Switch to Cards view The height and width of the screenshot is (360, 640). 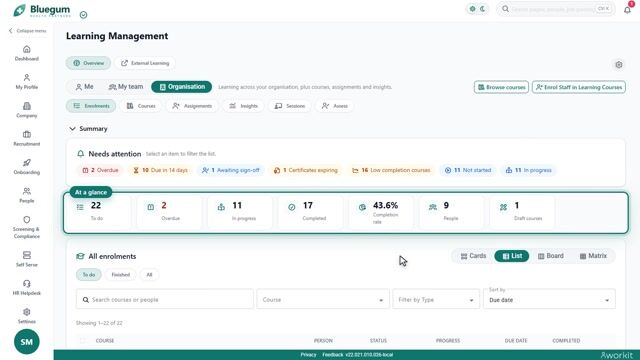click(x=473, y=256)
